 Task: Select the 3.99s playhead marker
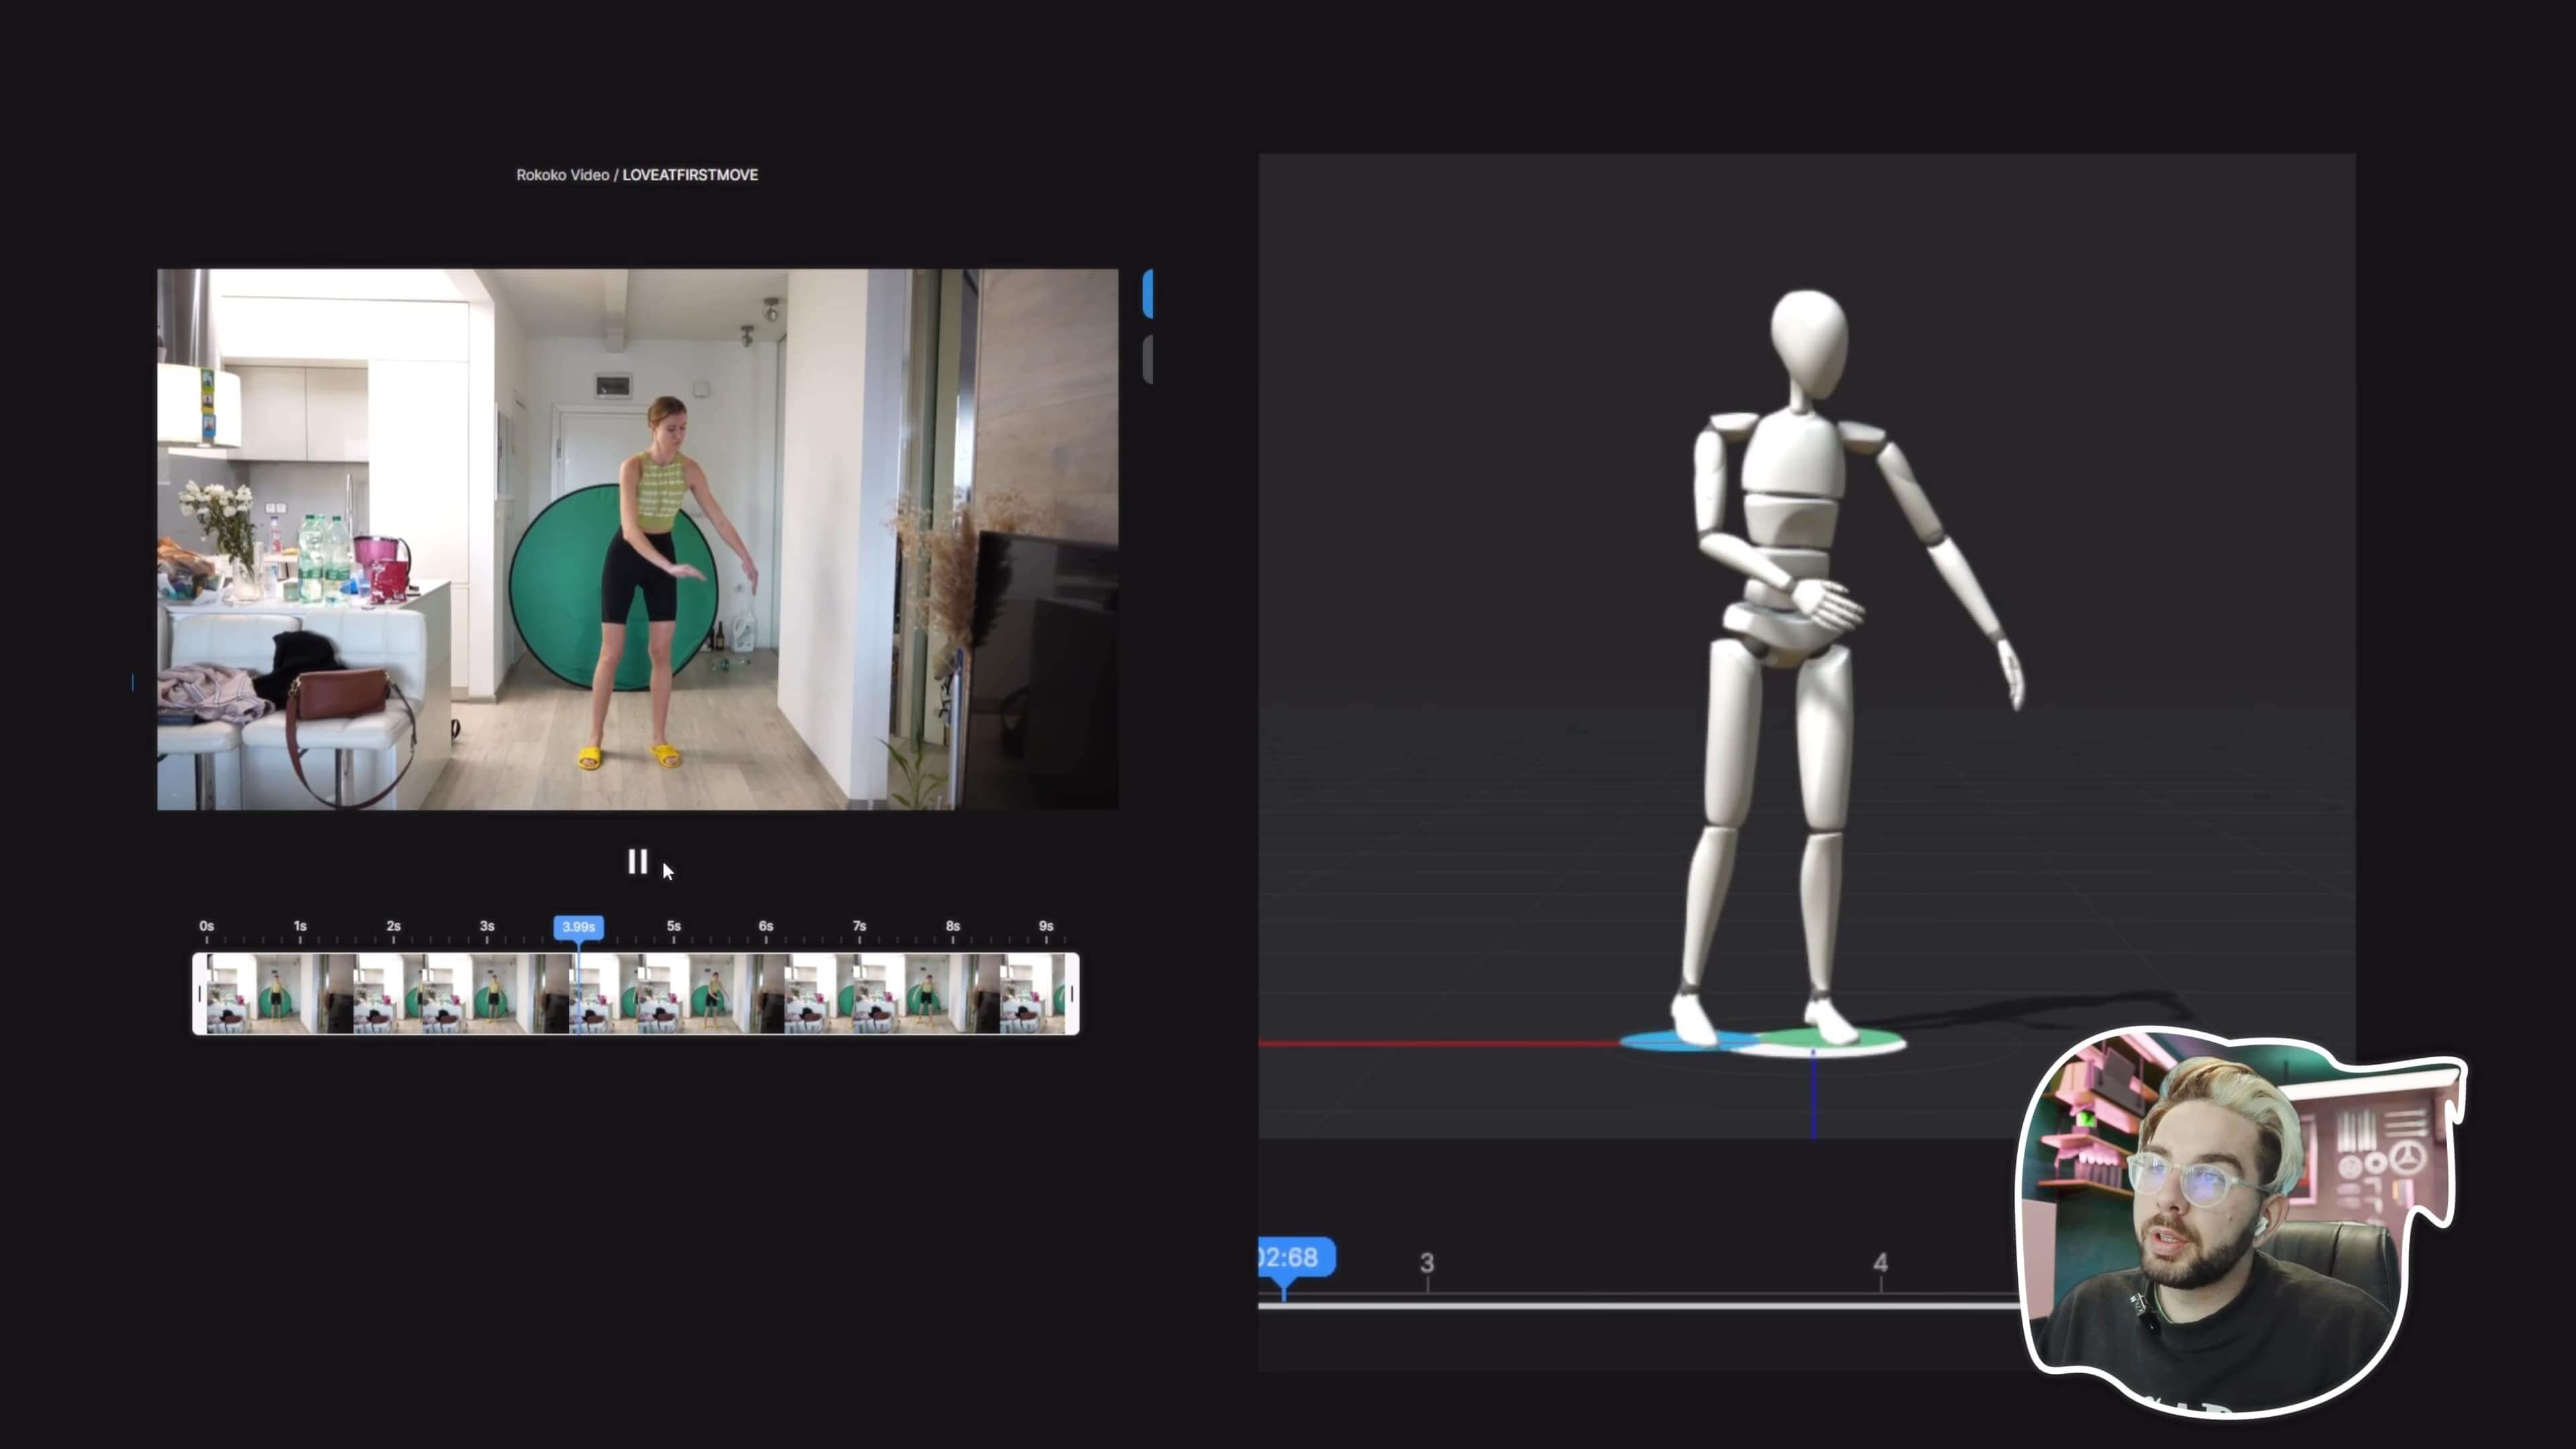[578, 927]
